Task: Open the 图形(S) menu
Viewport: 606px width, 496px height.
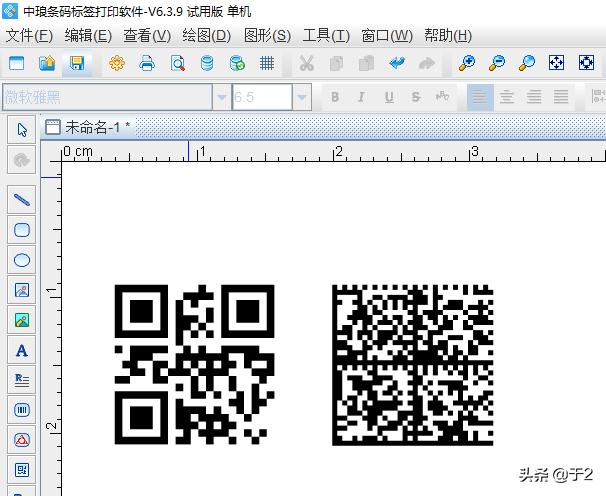Action: pos(267,36)
